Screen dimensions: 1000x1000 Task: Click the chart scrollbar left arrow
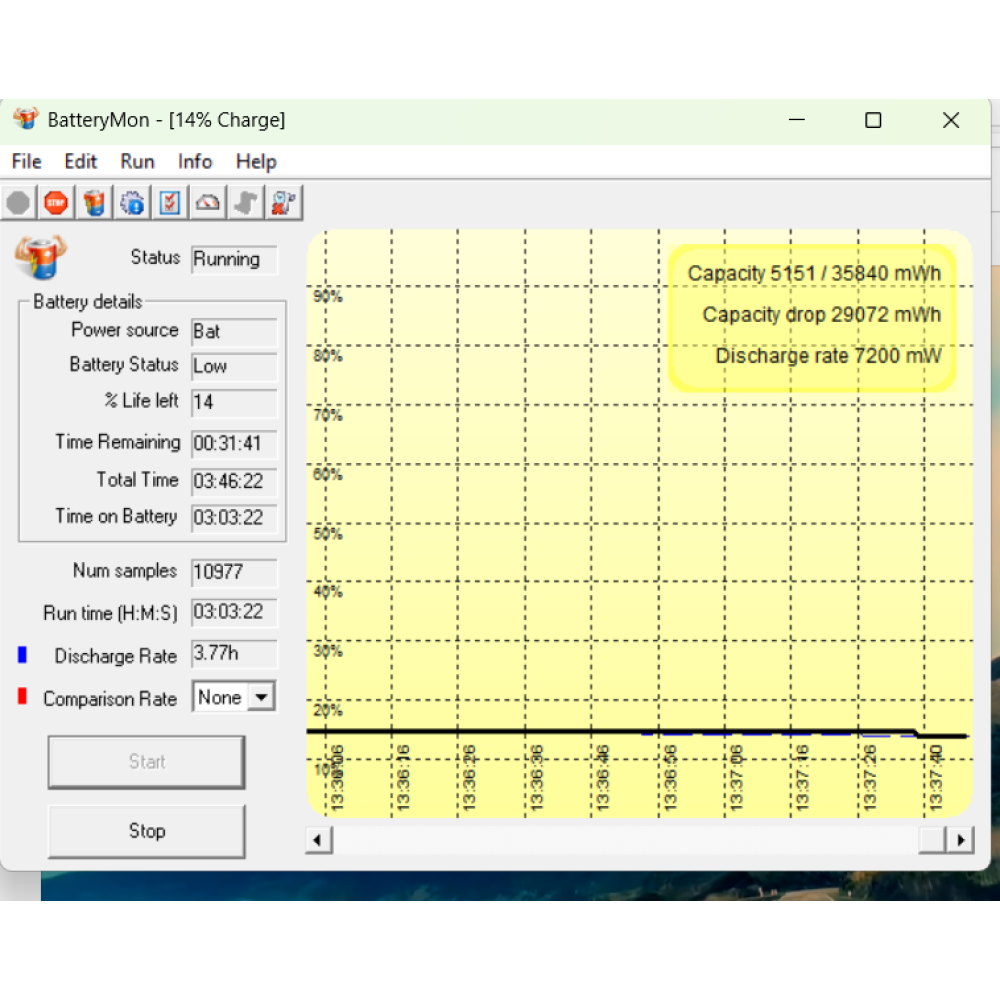(x=319, y=840)
